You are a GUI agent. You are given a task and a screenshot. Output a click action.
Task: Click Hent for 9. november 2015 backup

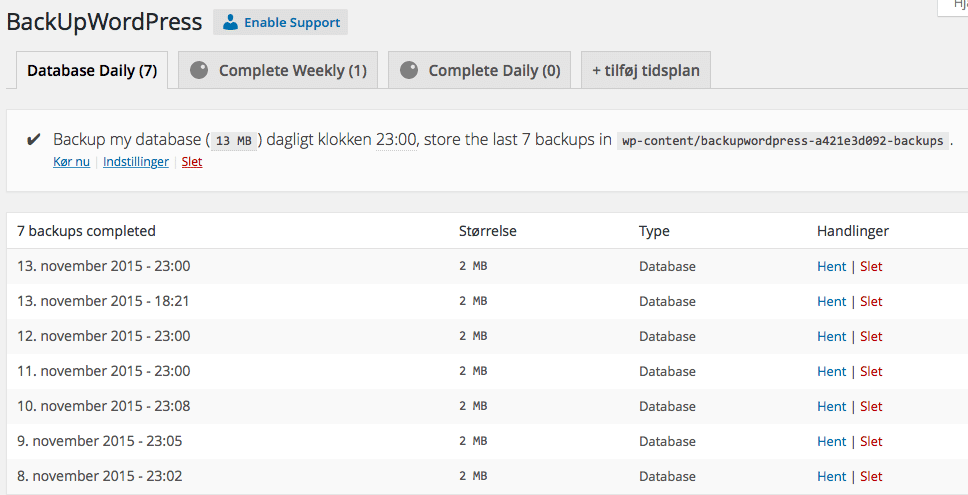click(832, 441)
